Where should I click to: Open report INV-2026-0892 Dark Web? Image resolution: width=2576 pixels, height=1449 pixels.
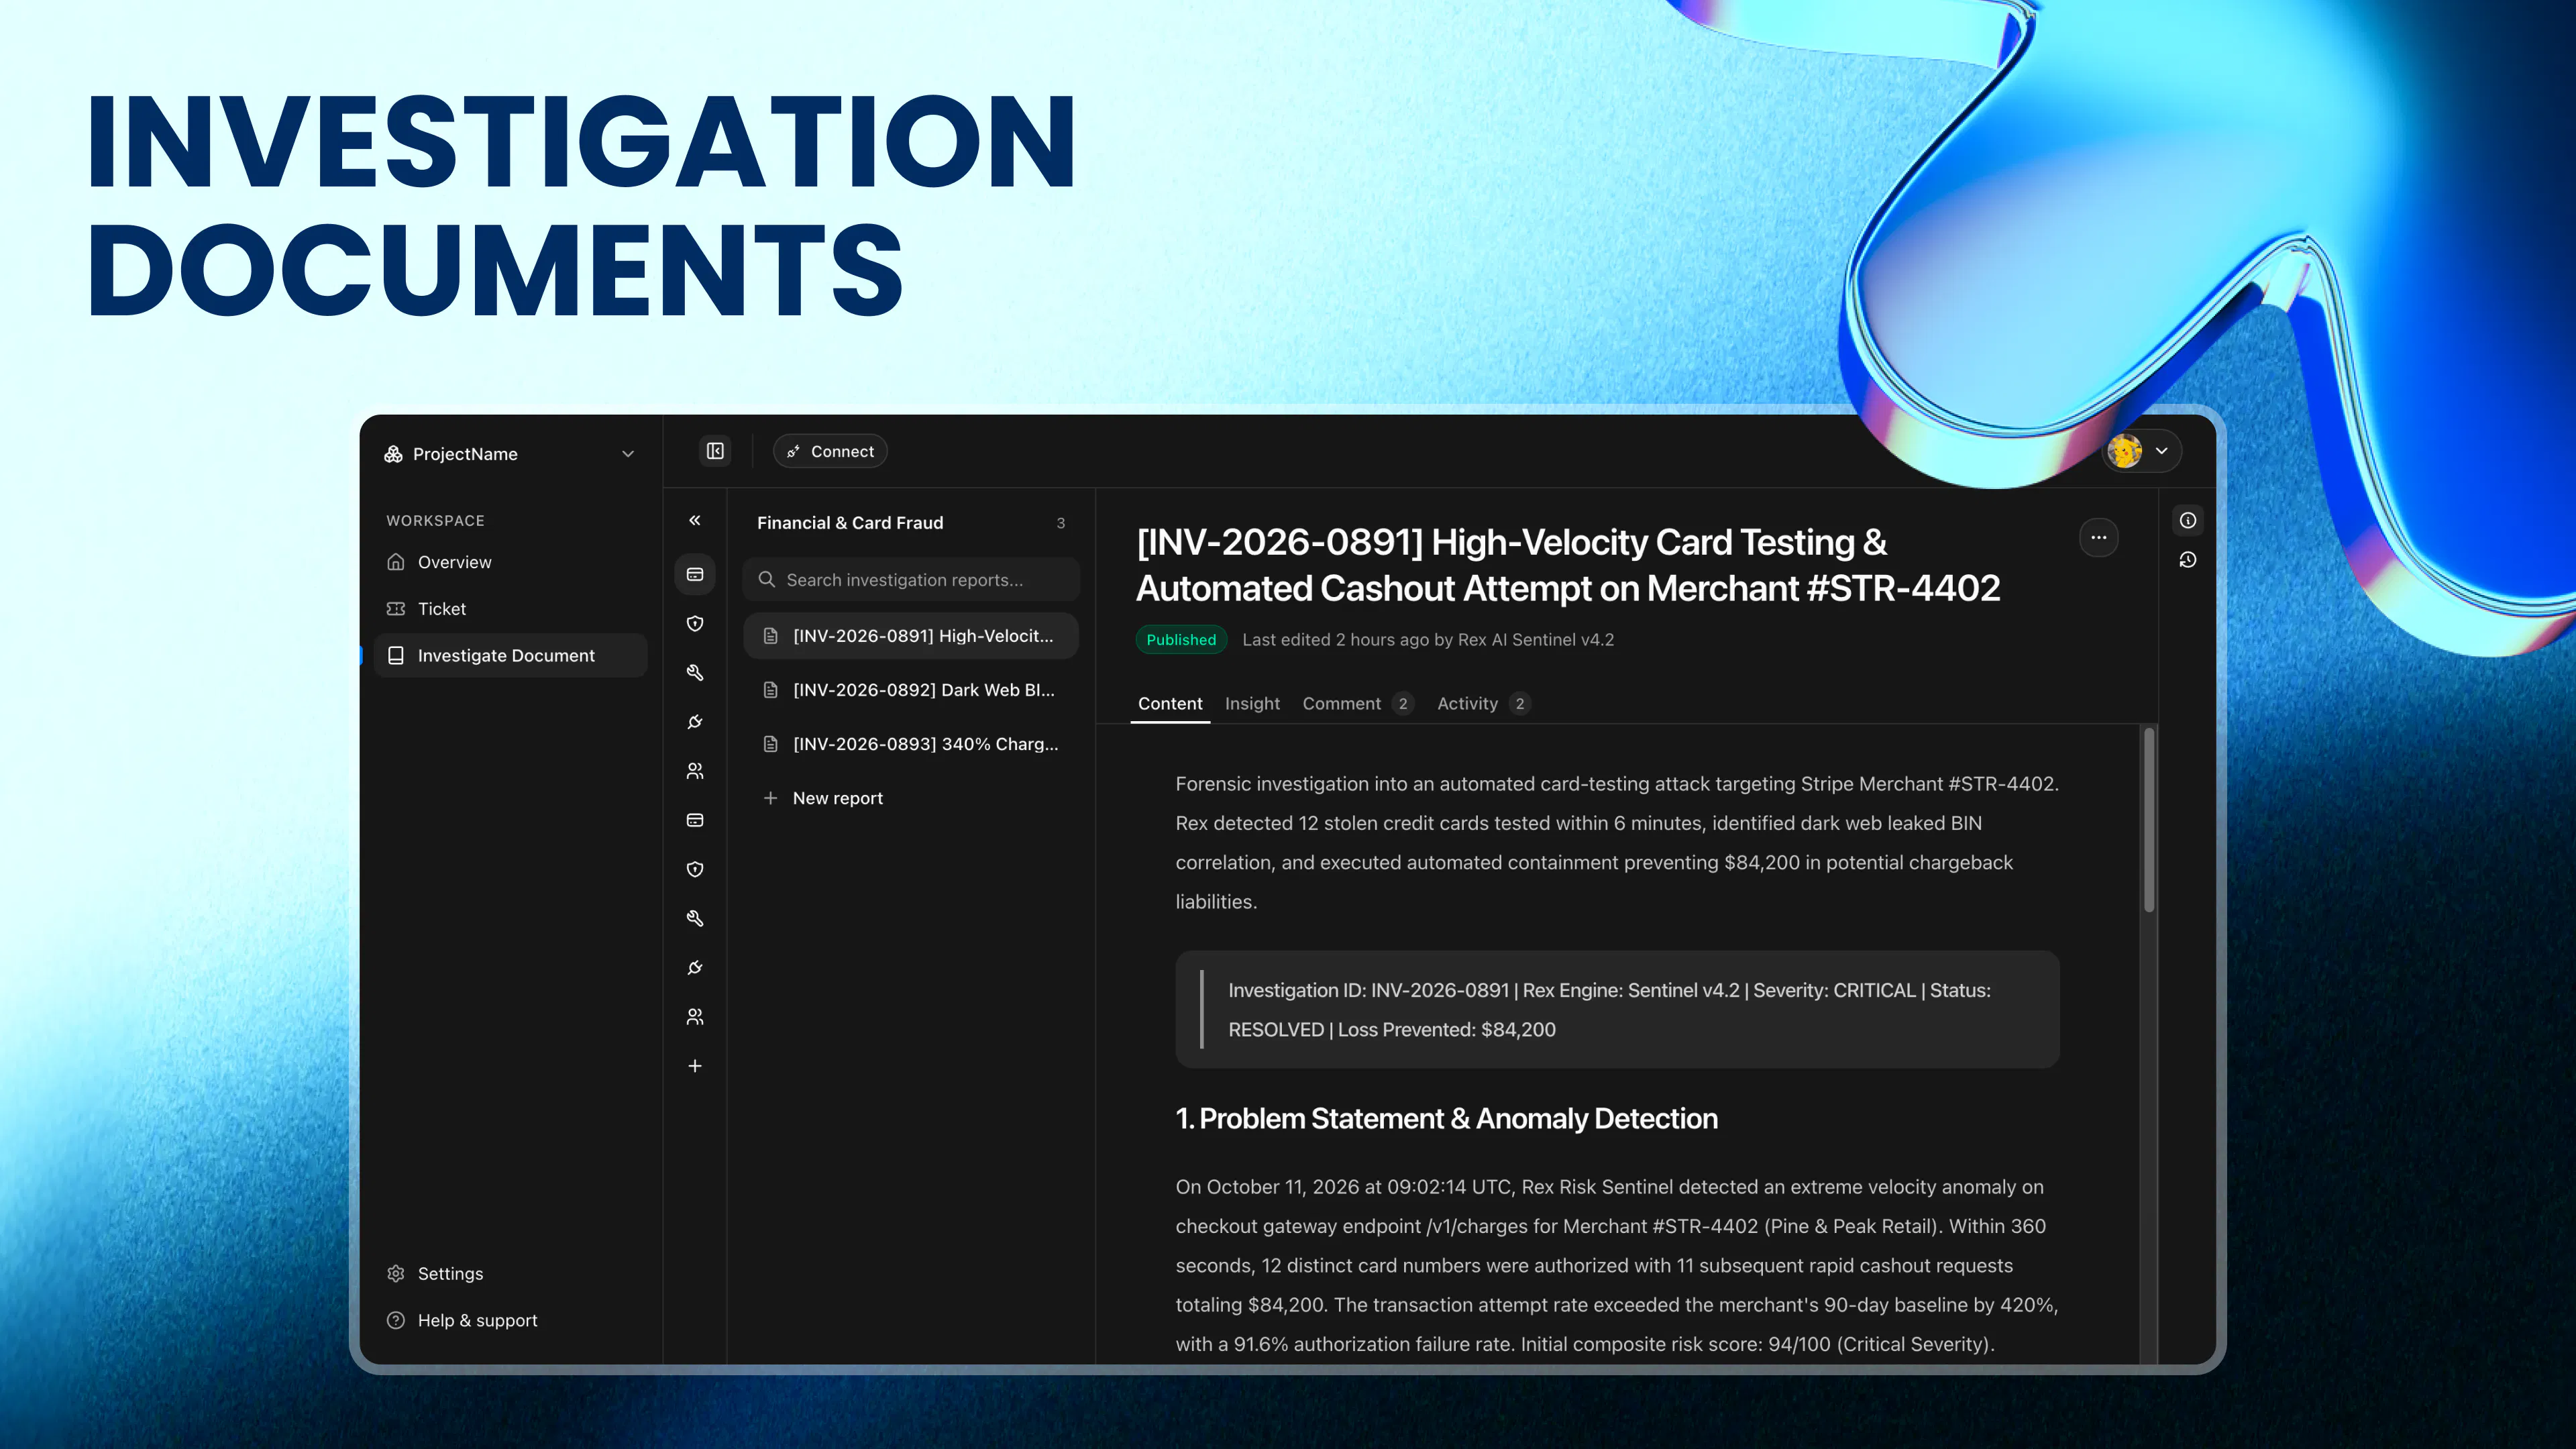pos(910,690)
